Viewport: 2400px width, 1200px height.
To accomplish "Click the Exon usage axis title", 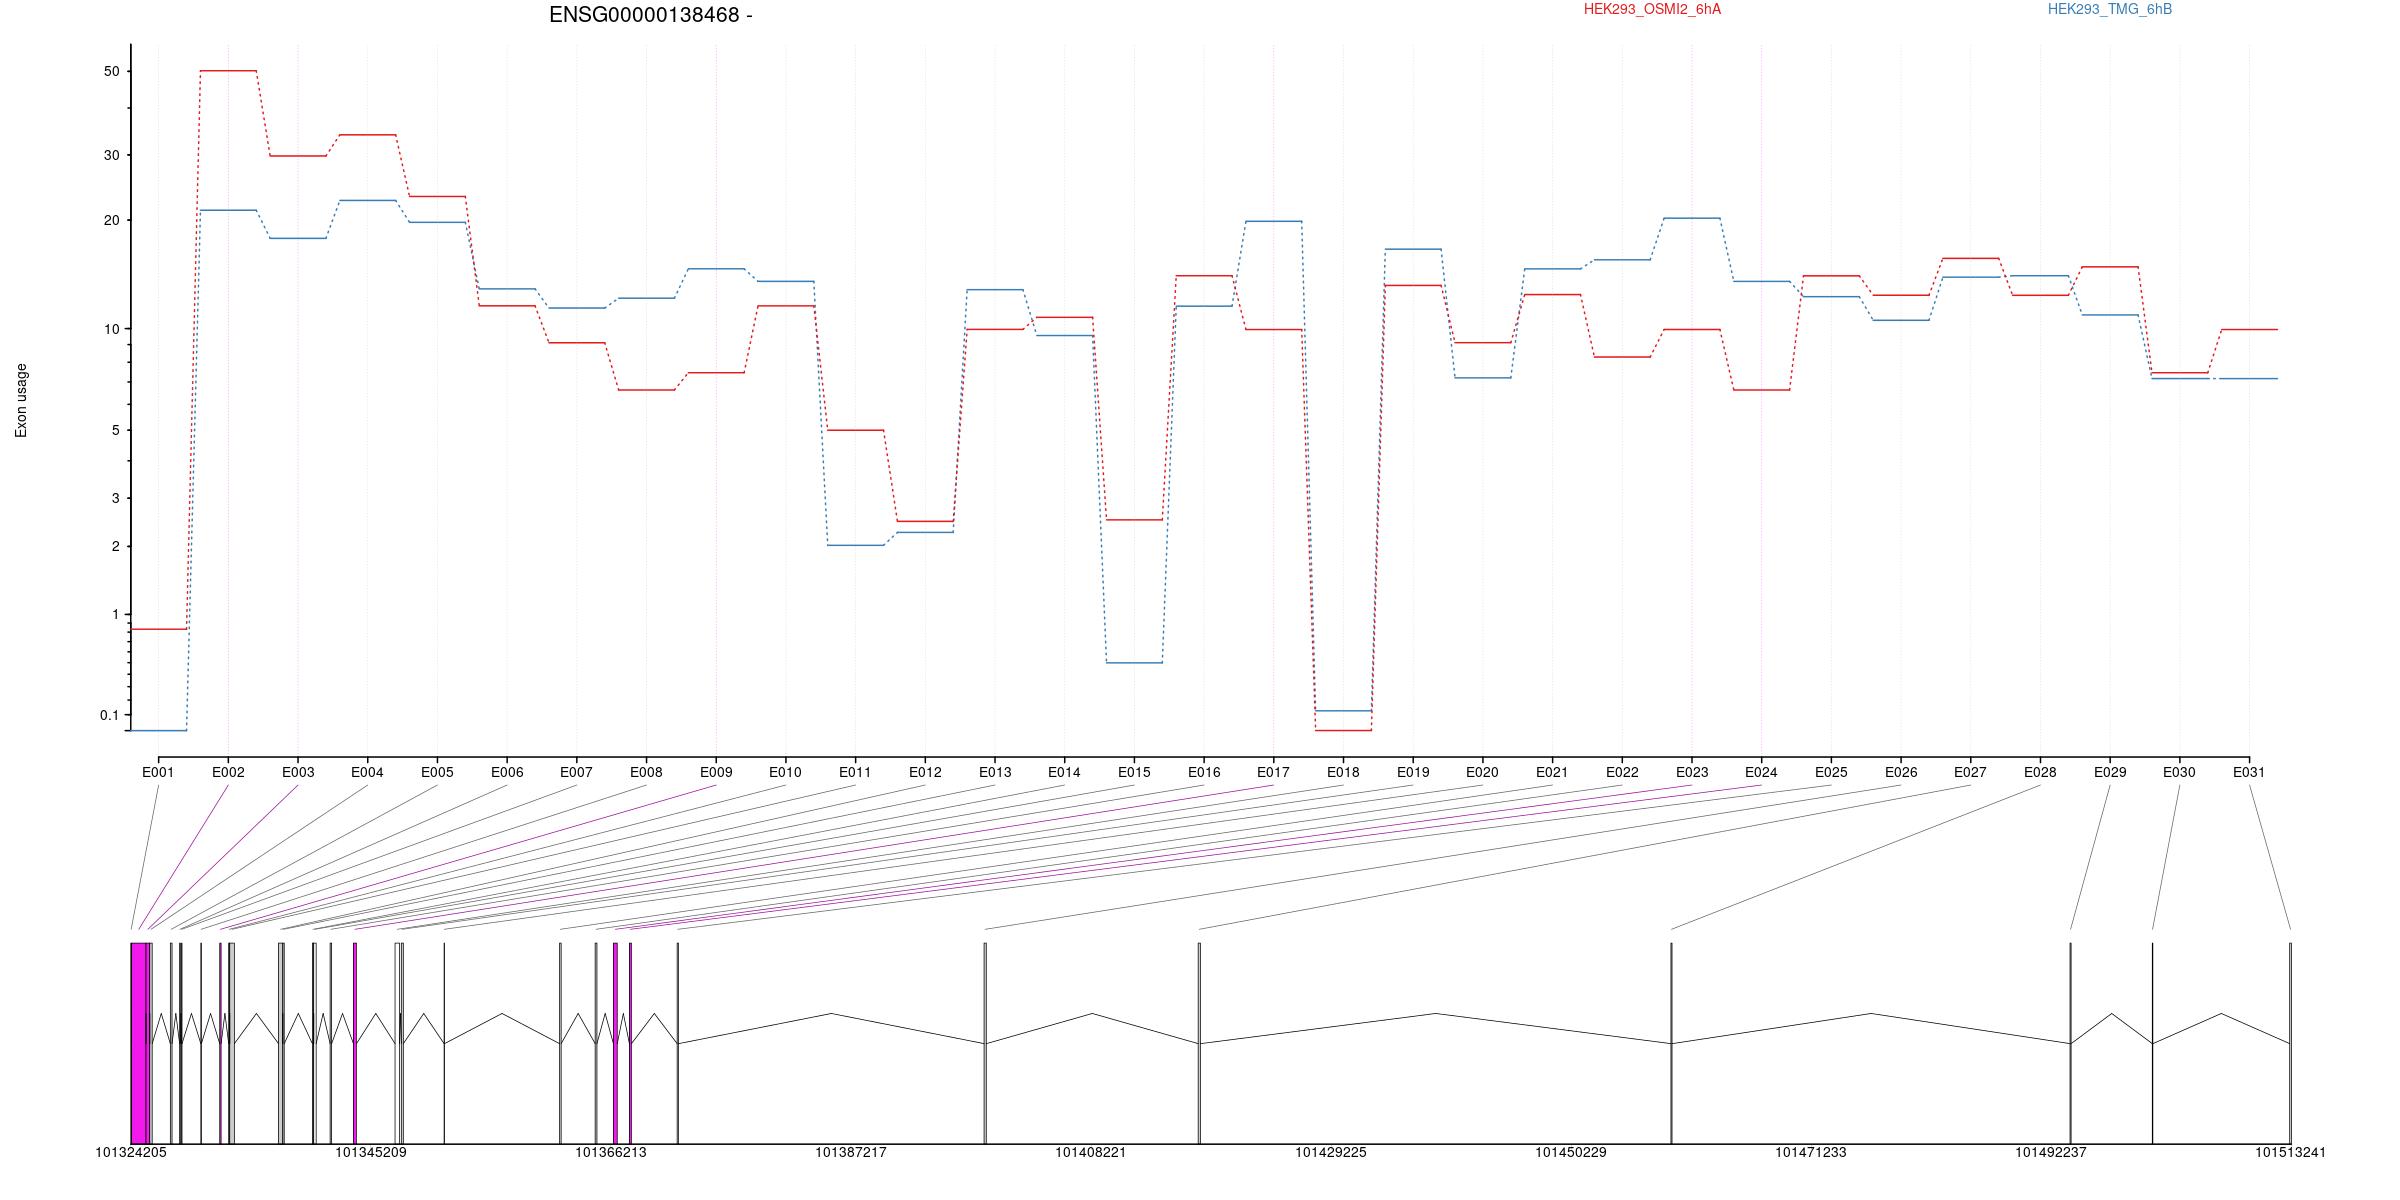I will click(21, 400).
